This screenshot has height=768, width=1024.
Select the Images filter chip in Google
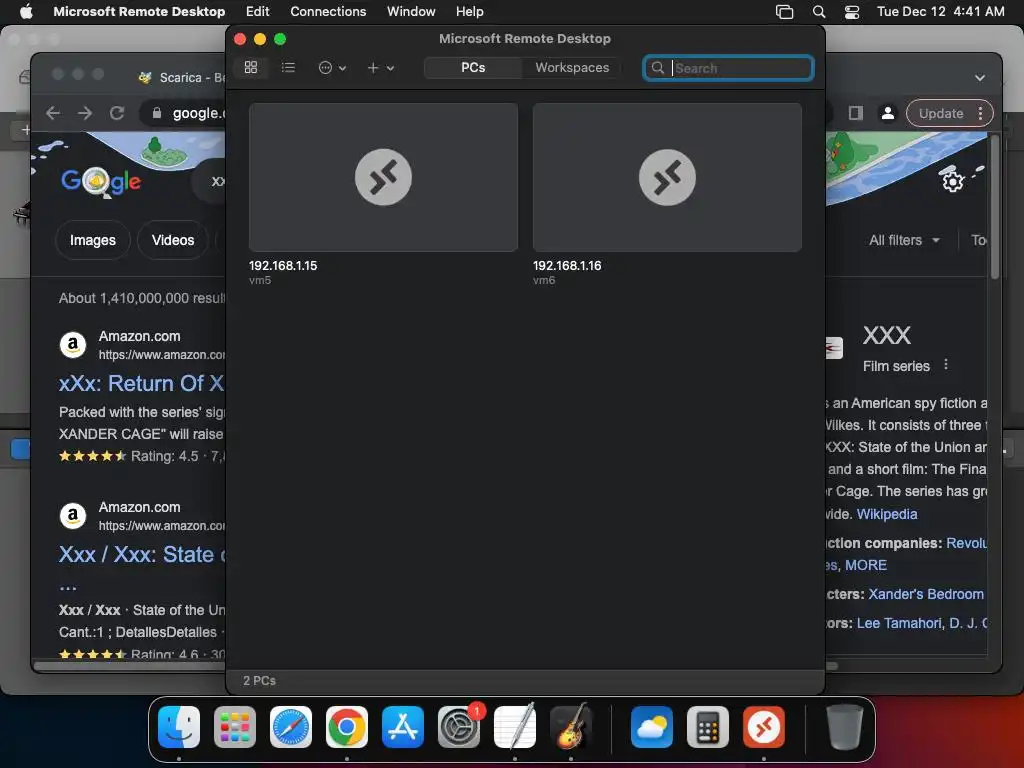pos(93,240)
